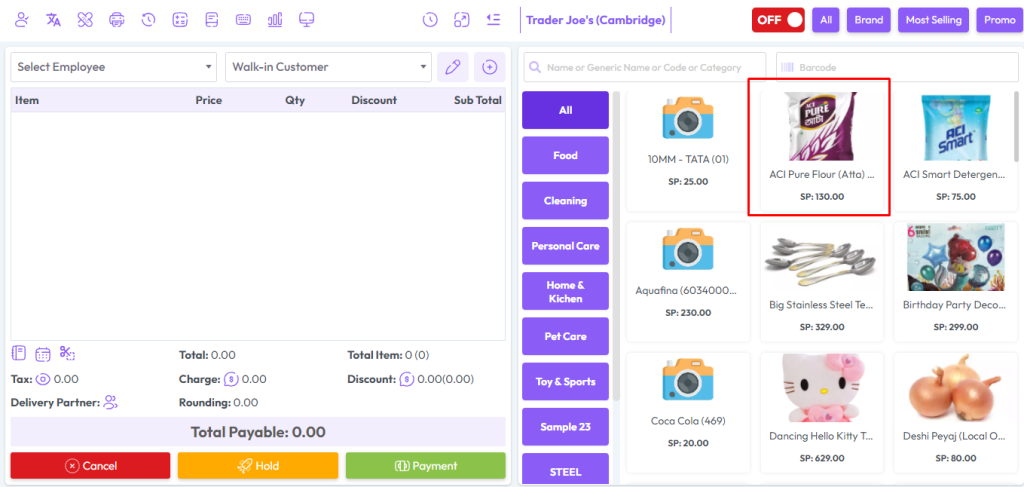Add Big Stainless Steel spoons product
Screen dimensions: 1024x487
(x=822, y=282)
